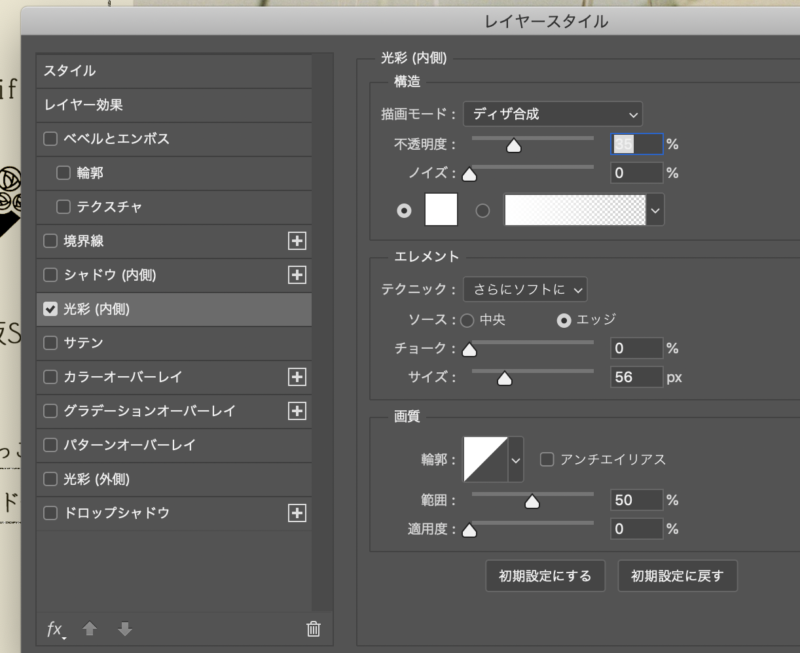Enable the サテン checkbox
Viewport: 800px width, 653px height.
point(50,343)
